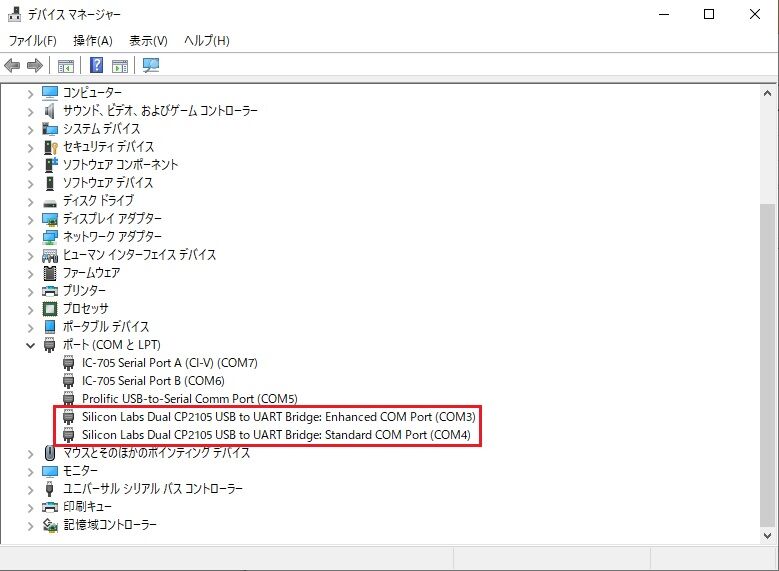This screenshot has width=779, height=571.
Task: Expand the ディスク ドライブ node
Action: click(30, 202)
